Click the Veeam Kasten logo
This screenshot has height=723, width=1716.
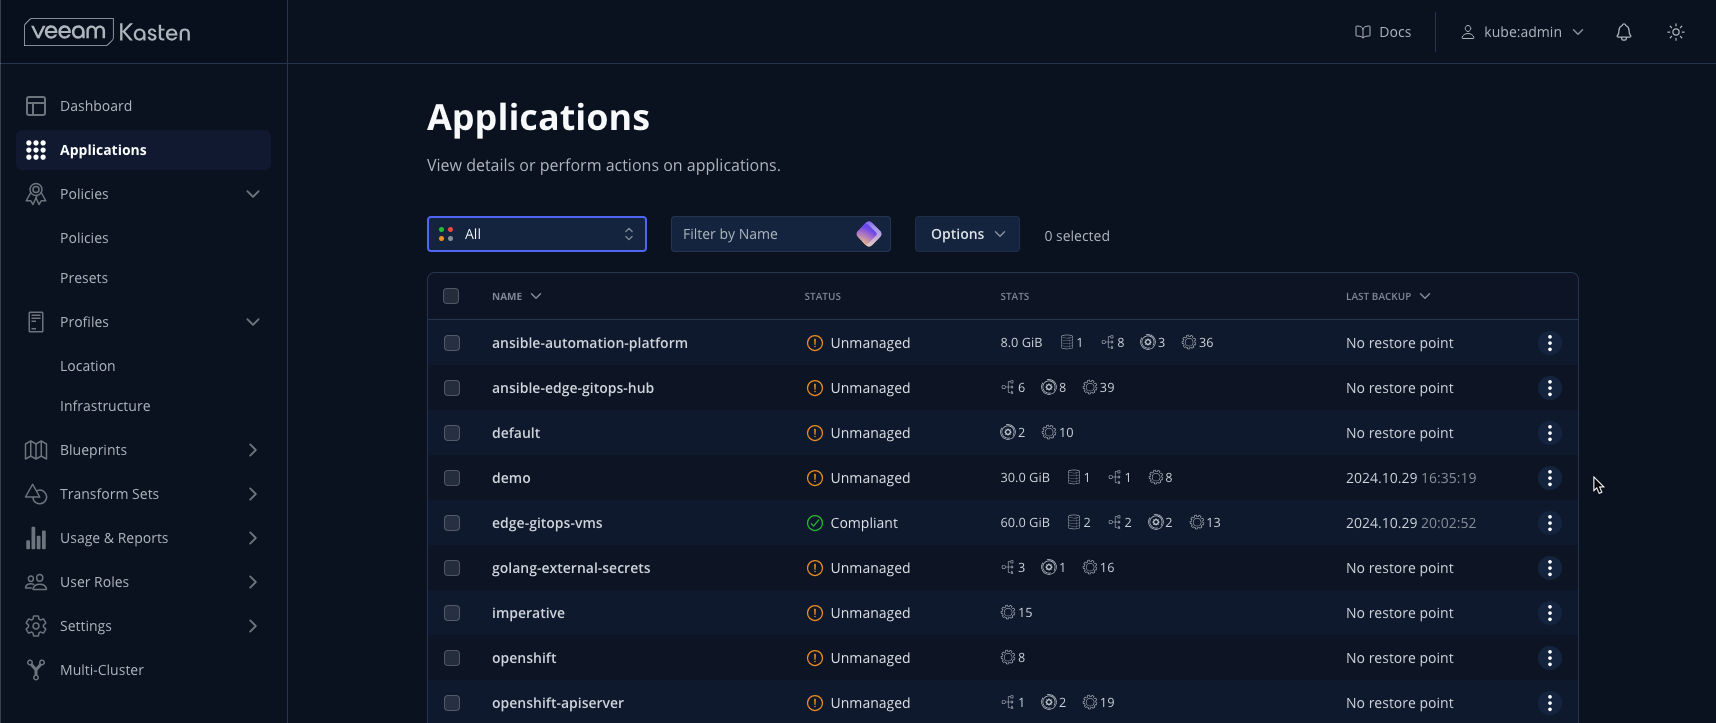[107, 32]
